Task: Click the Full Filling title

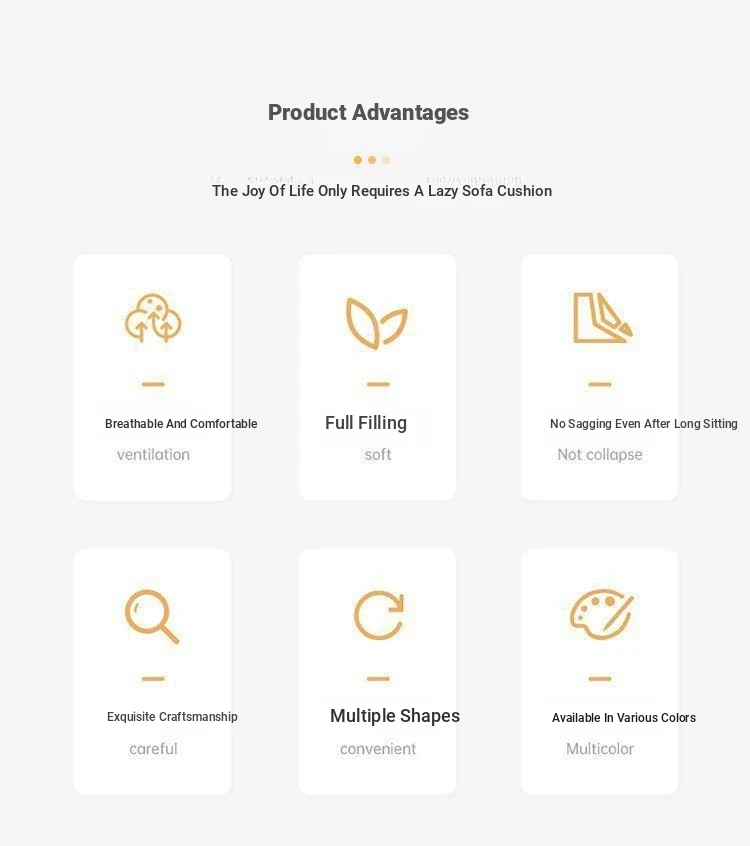Action: [366, 423]
